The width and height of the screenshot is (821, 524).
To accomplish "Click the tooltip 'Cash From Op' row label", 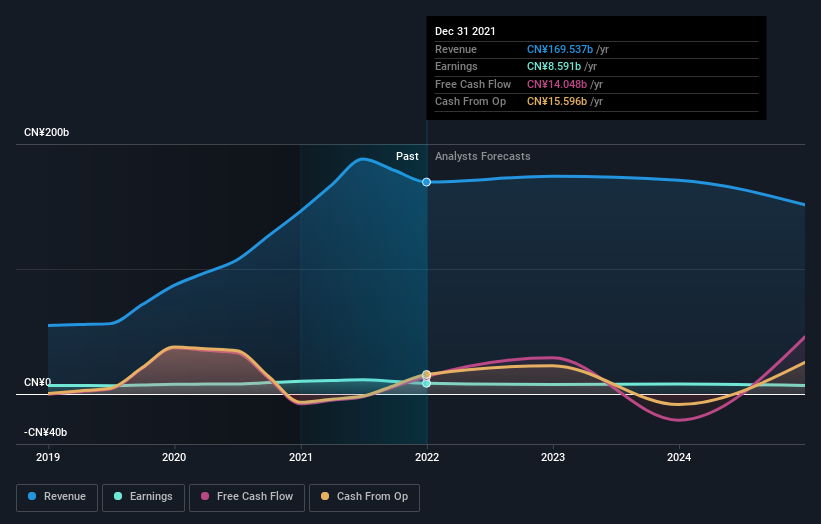I will pos(470,102).
